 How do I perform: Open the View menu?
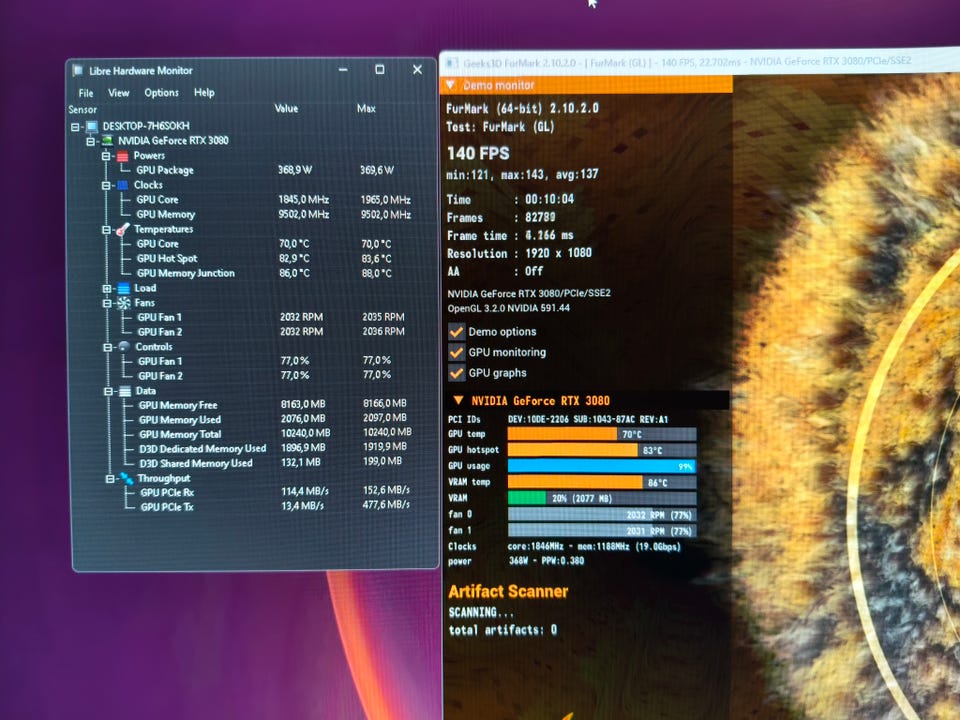(119, 93)
